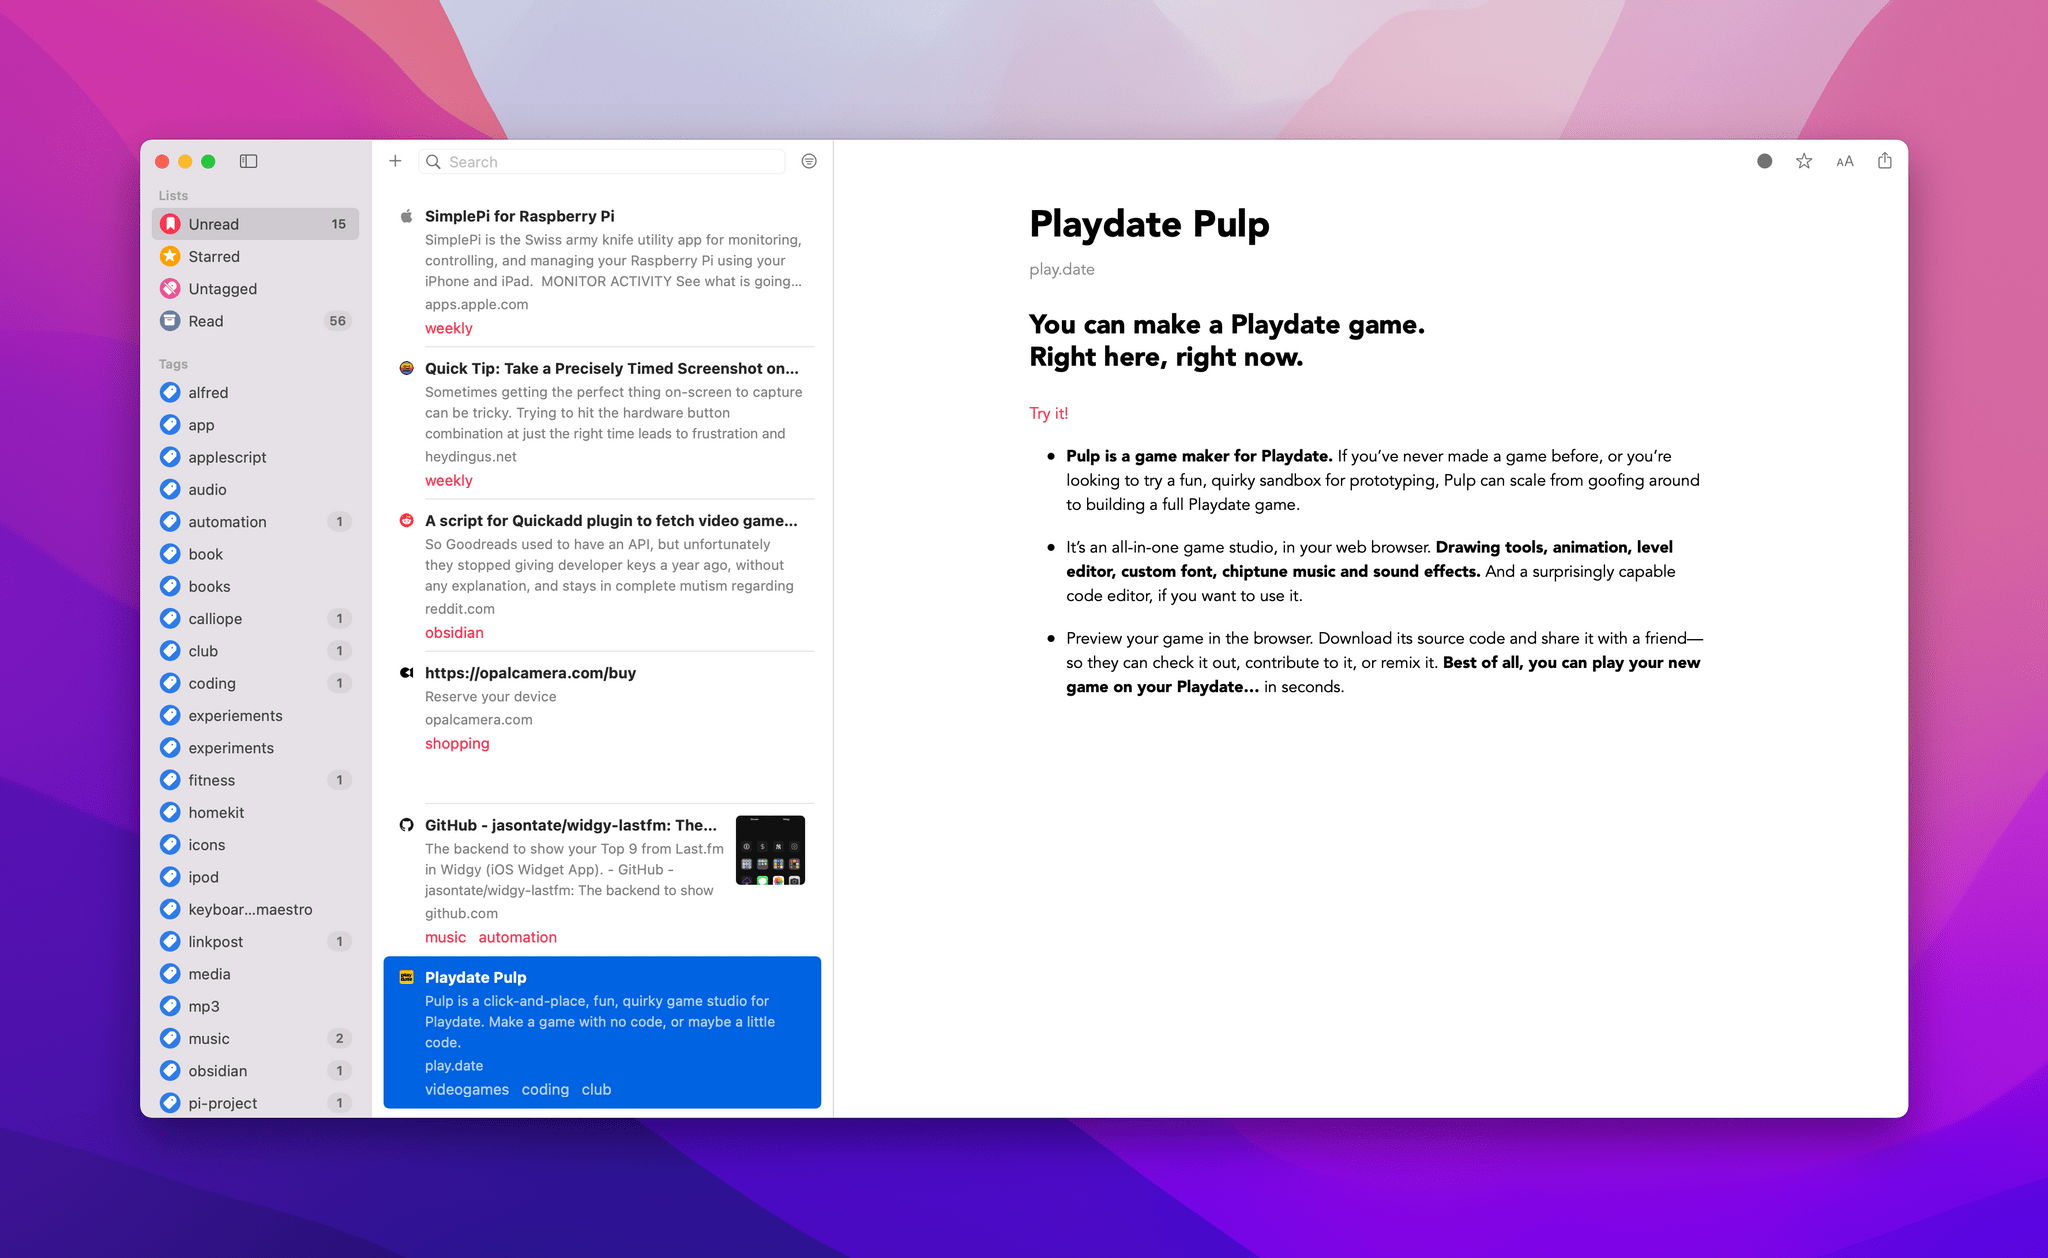2048x1258 pixels.
Task: Click the shopping tag on Opal Camera item
Action: tap(456, 745)
